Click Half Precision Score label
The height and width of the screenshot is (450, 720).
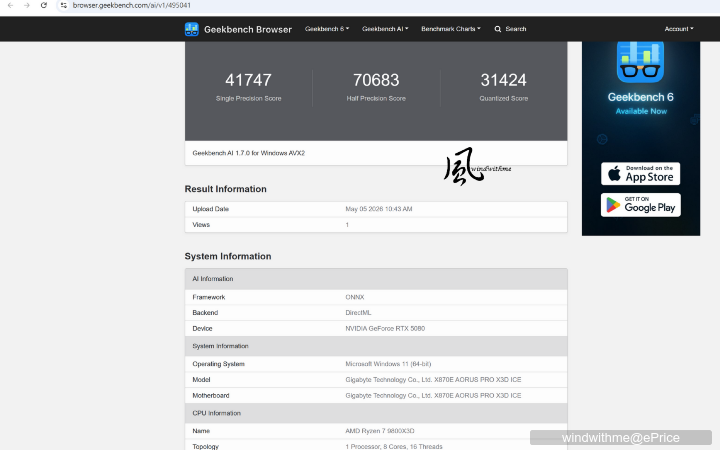pos(376,98)
